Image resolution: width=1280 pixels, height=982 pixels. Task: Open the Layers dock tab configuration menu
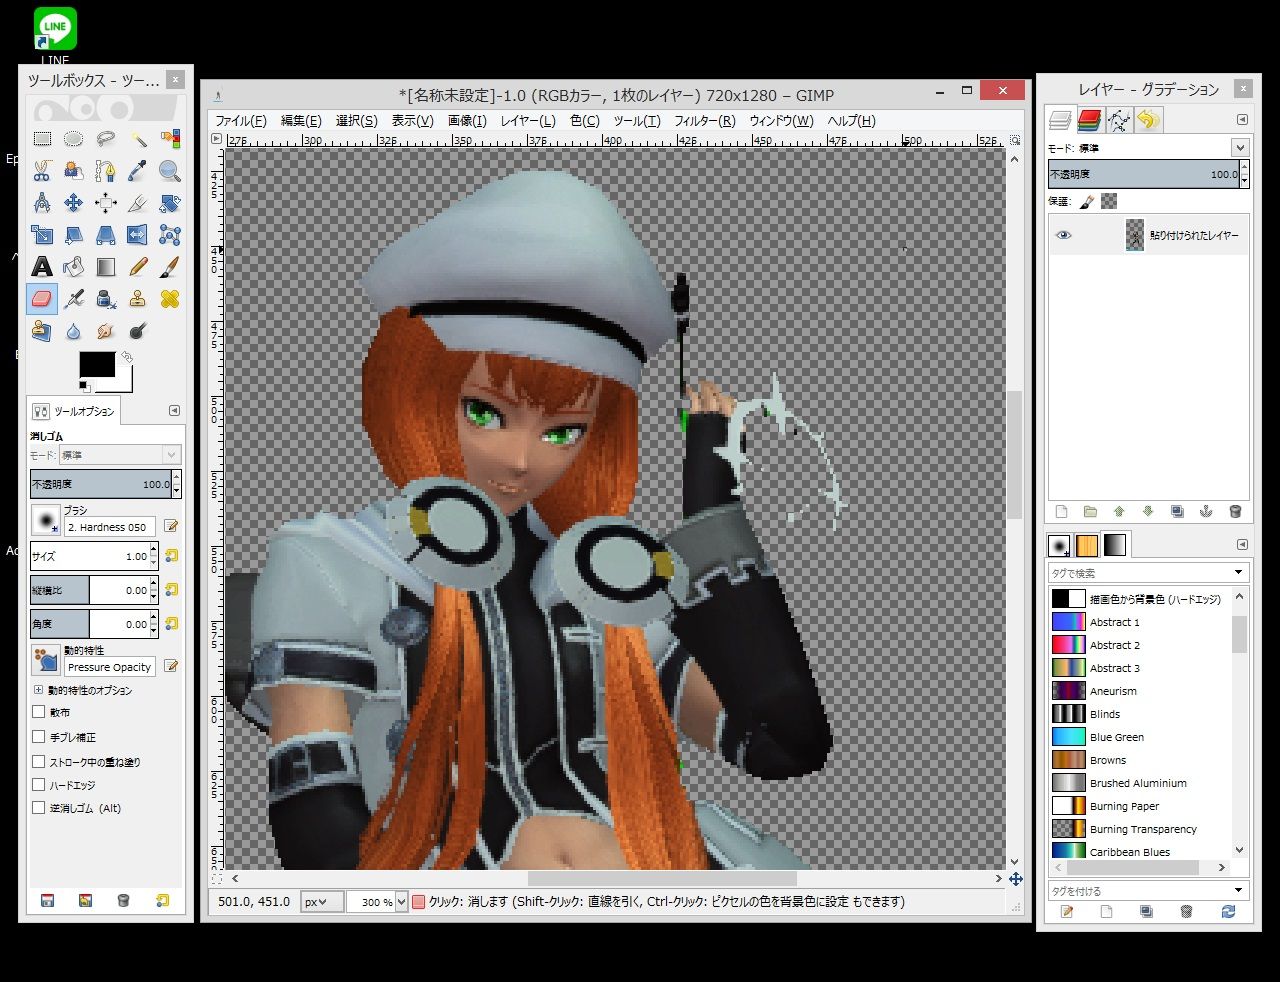pos(1242,120)
